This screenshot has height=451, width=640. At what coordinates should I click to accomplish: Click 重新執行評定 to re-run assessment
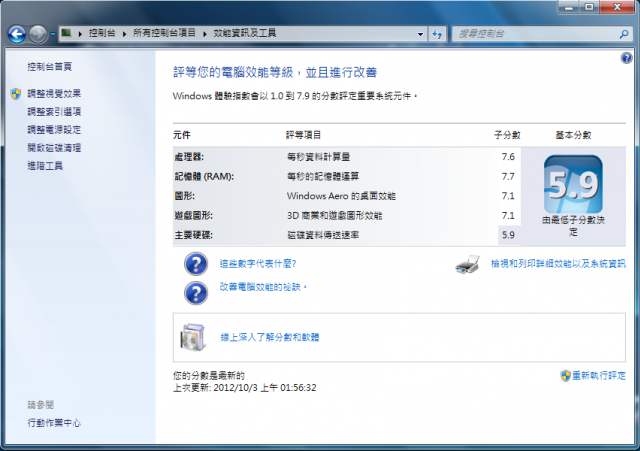pos(599,375)
